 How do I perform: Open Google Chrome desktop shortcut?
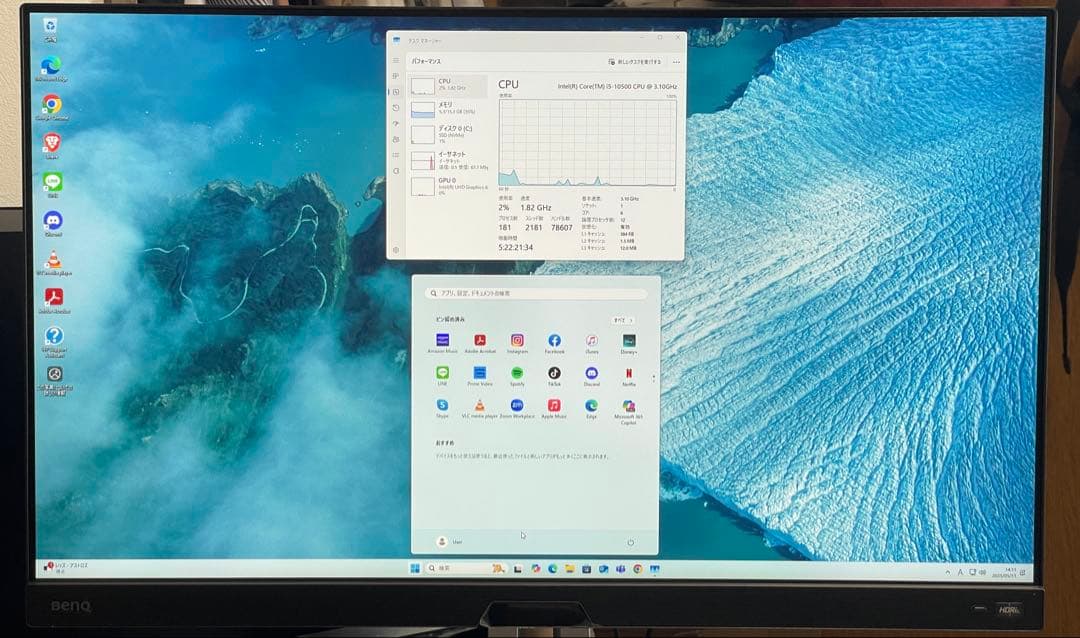pyautogui.click(x=52, y=104)
